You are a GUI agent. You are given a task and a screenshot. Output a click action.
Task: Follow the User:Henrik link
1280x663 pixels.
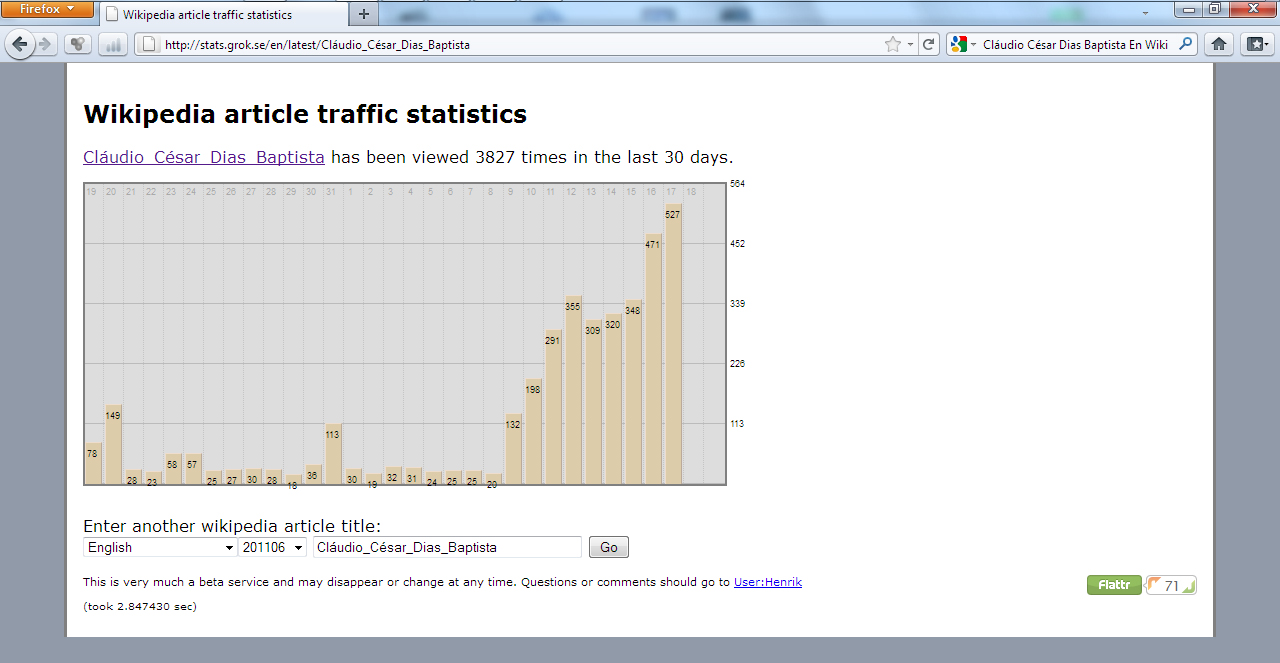click(767, 582)
